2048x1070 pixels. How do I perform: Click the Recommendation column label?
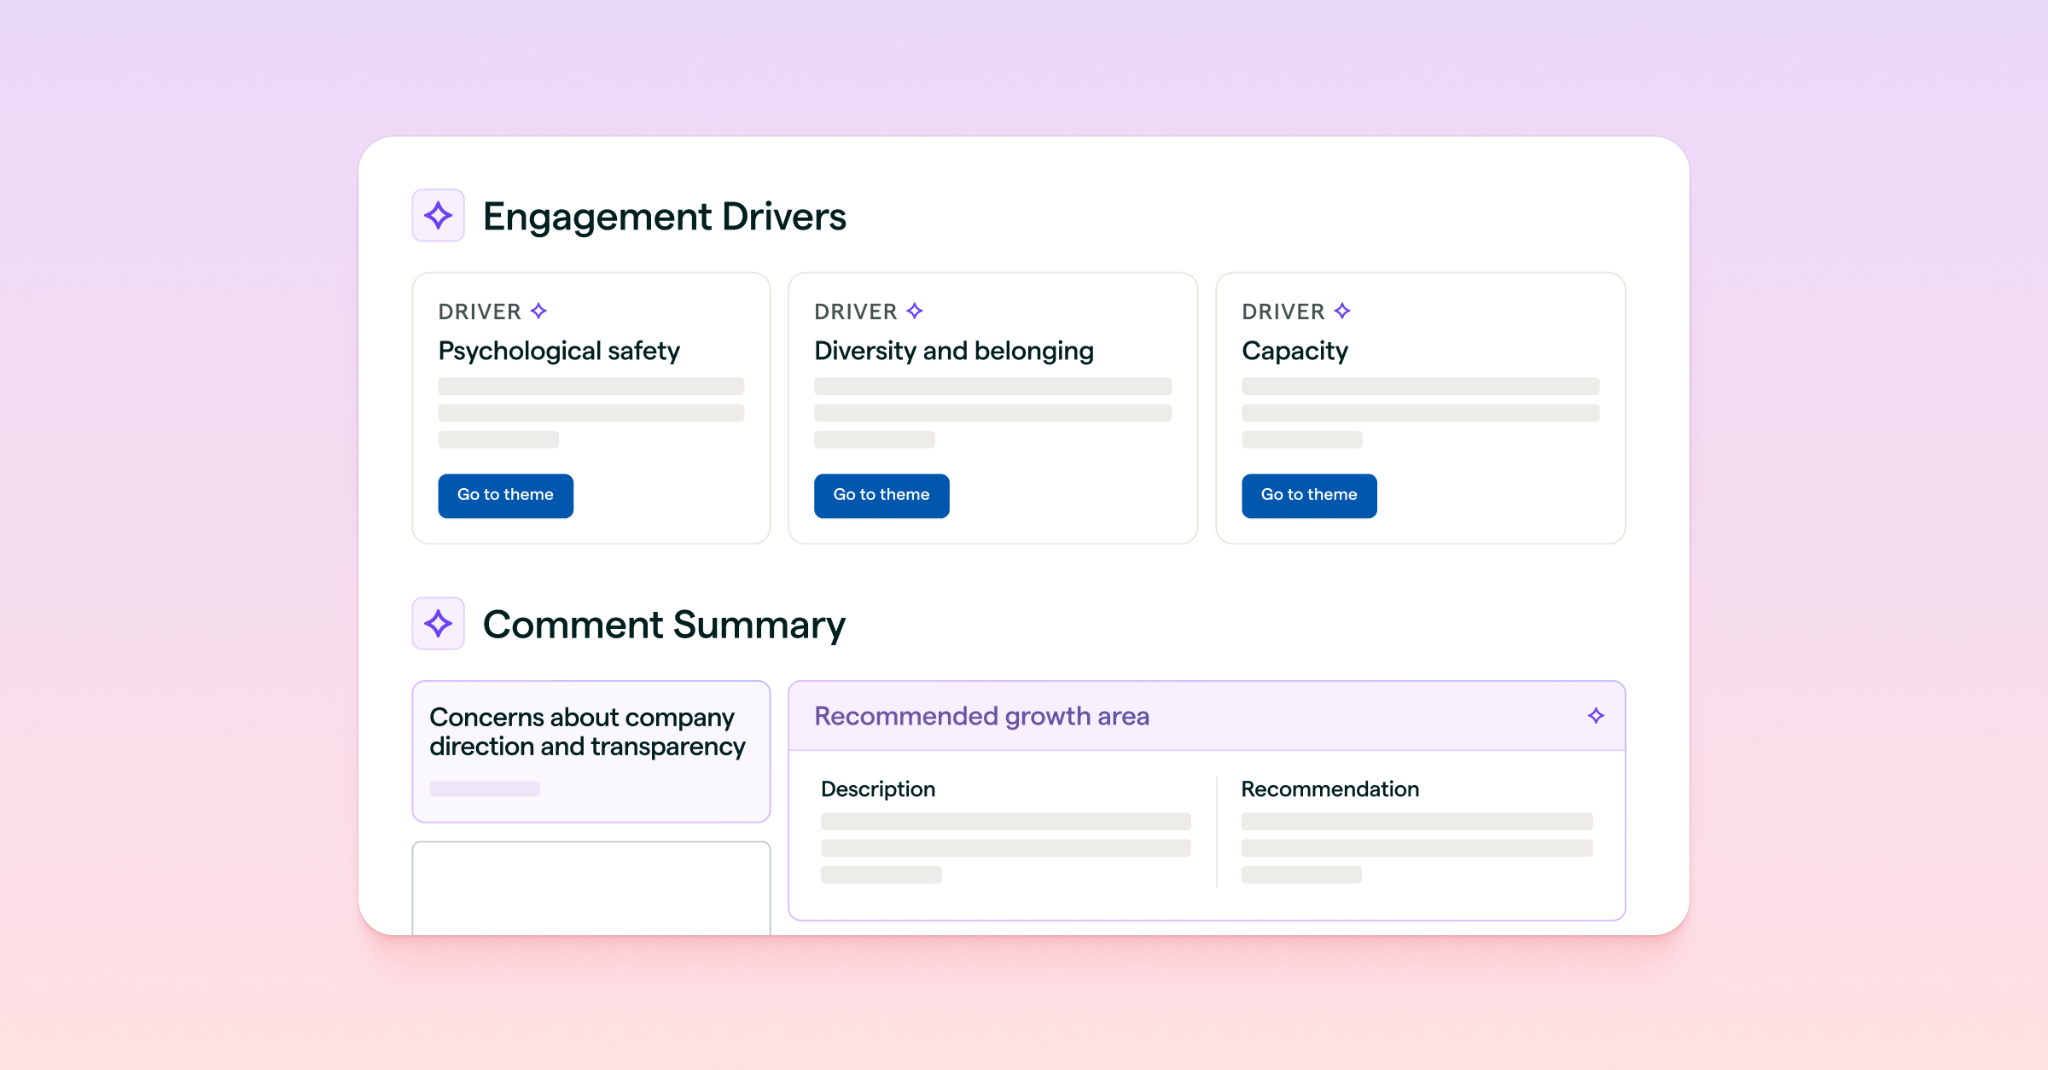click(1330, 789)
